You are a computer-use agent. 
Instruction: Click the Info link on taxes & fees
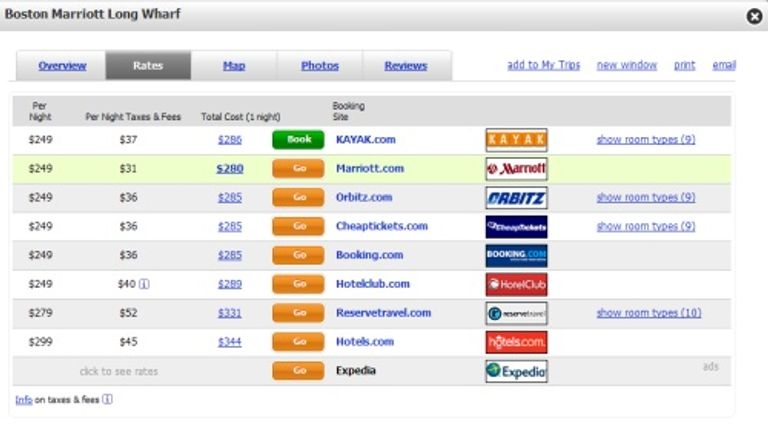point(24,400)
